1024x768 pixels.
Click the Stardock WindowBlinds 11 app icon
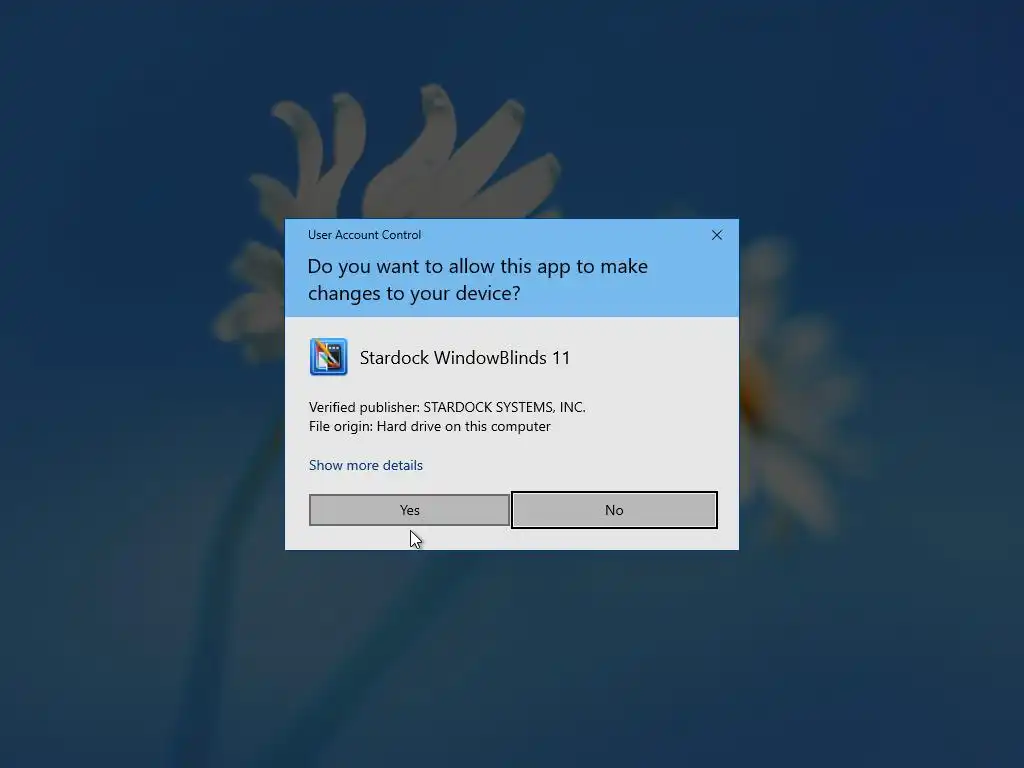(328, 357)
